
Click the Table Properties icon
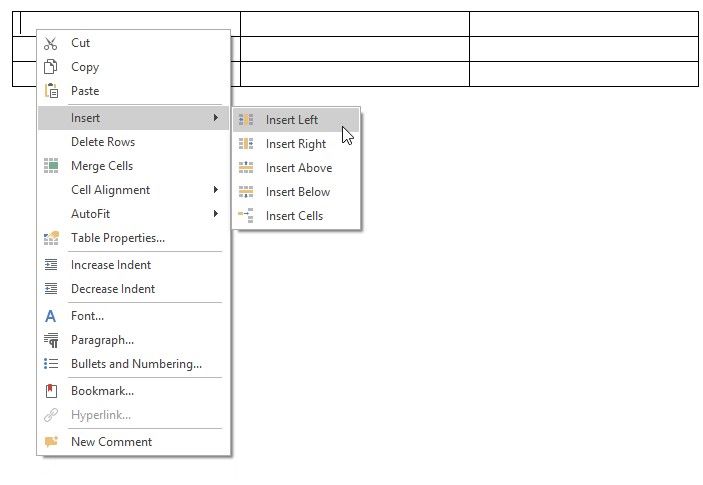tap(51, 238)
